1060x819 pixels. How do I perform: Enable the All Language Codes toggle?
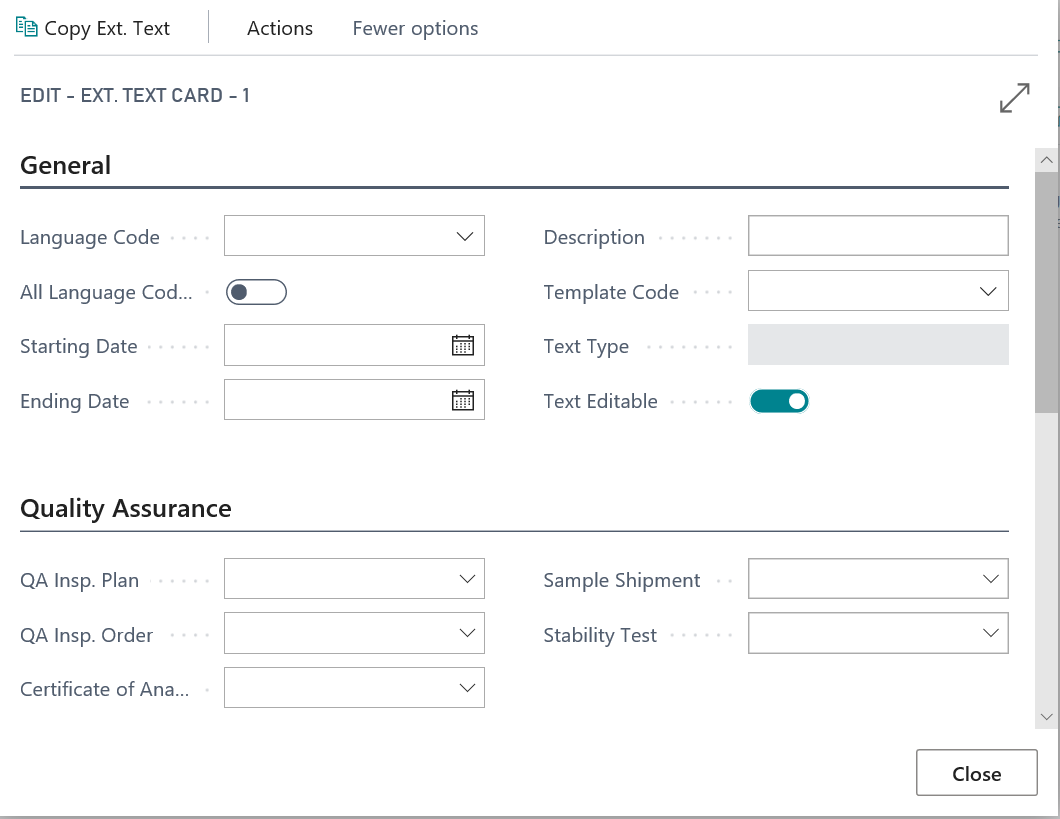256,292
